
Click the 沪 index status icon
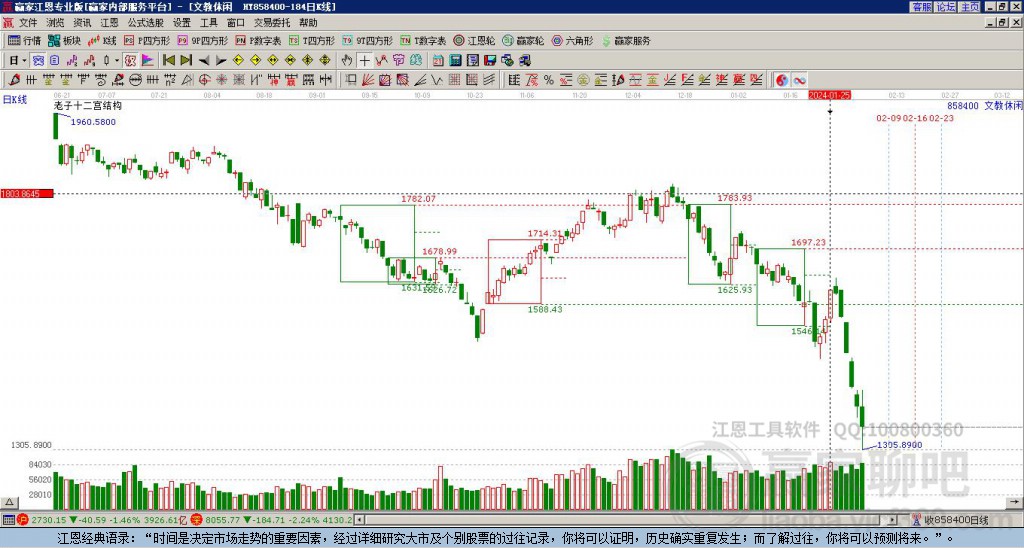tap(23, 520)
